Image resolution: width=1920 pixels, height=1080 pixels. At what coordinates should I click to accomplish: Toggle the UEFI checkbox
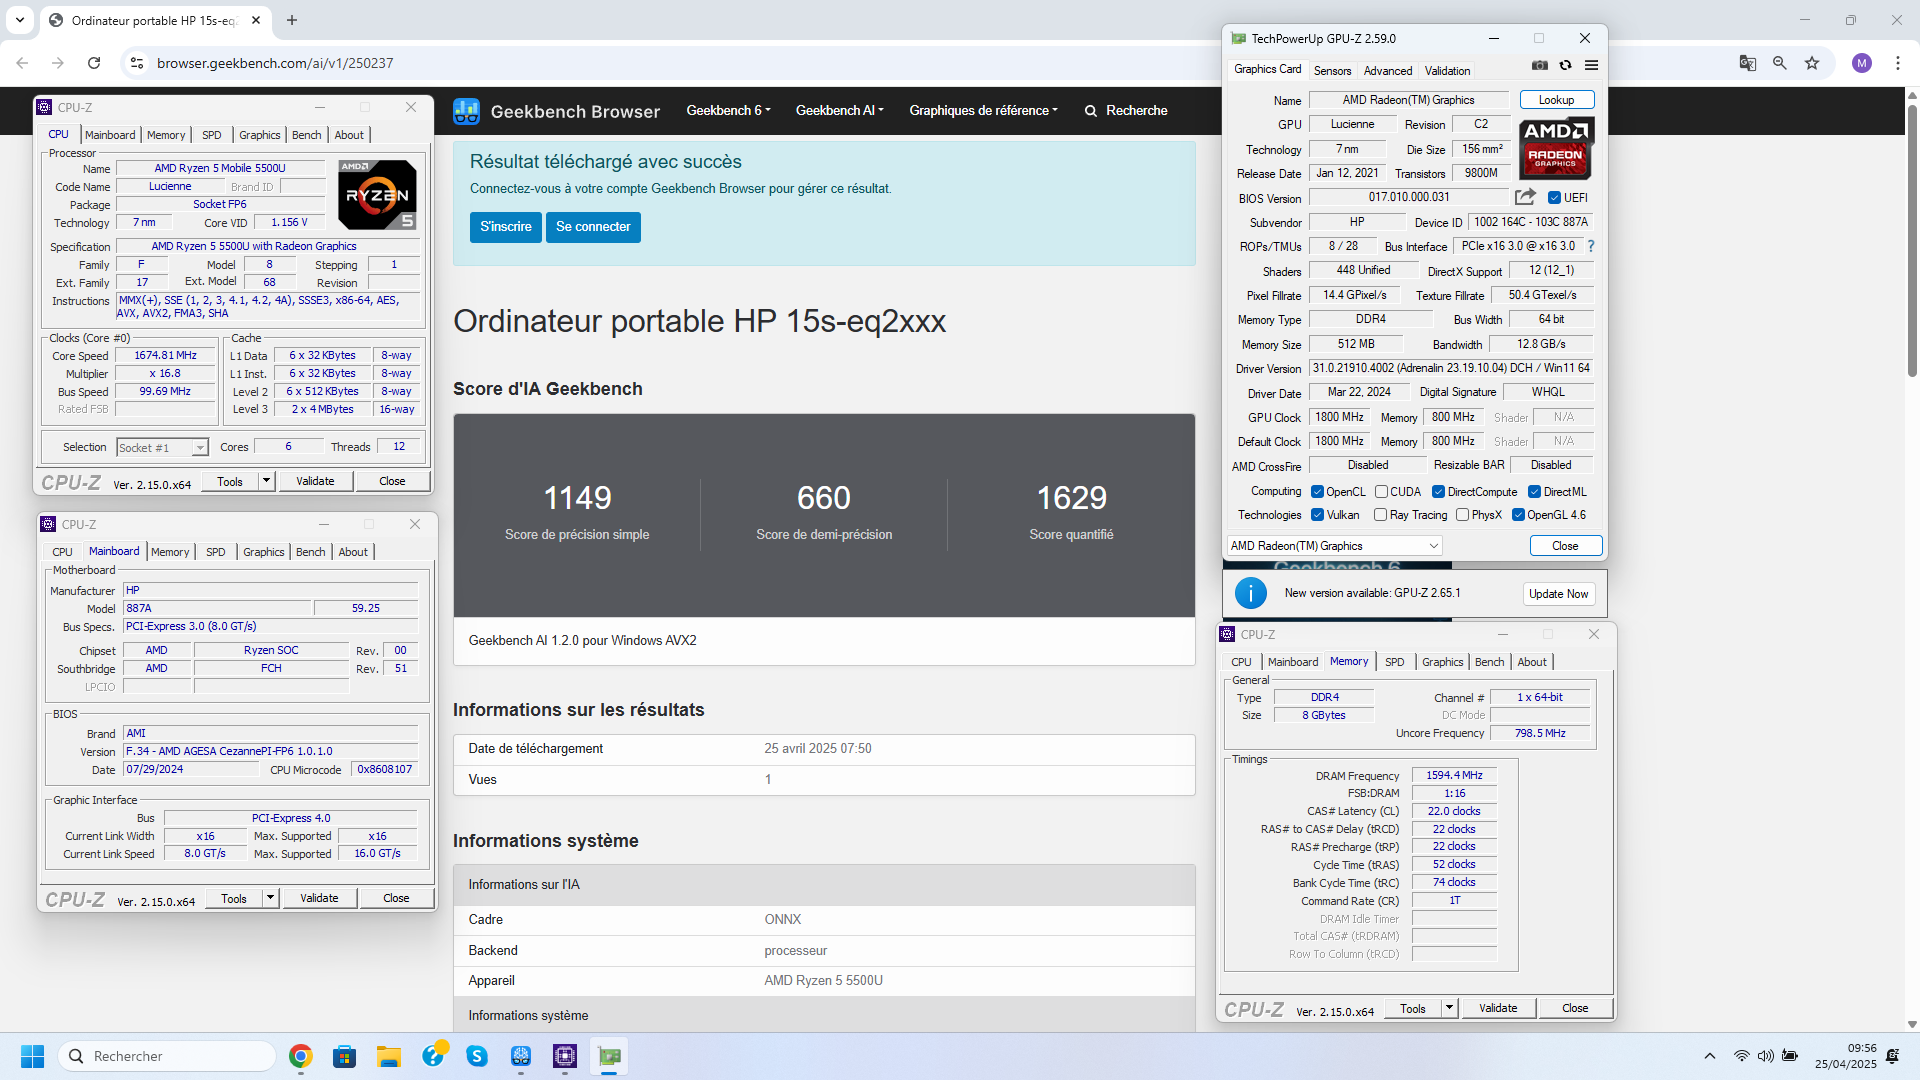pos(1554,198)
